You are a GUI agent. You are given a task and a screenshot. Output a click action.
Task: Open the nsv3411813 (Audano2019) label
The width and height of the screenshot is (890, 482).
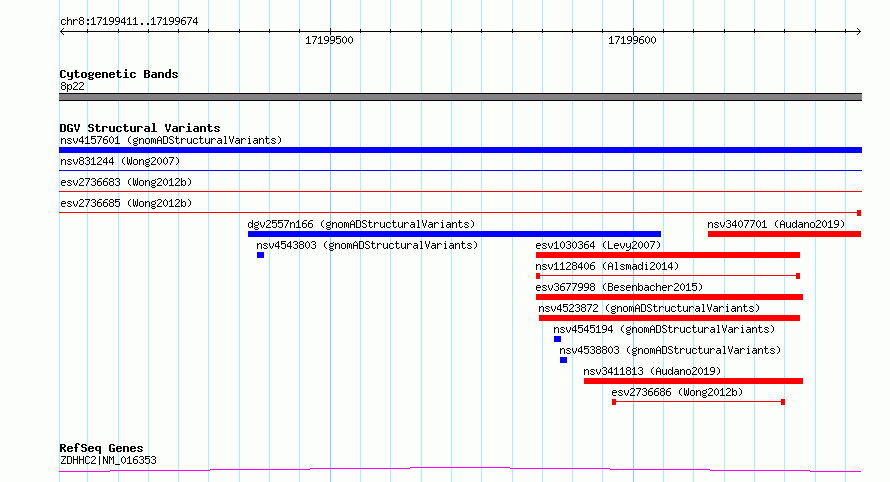[652, 371]
